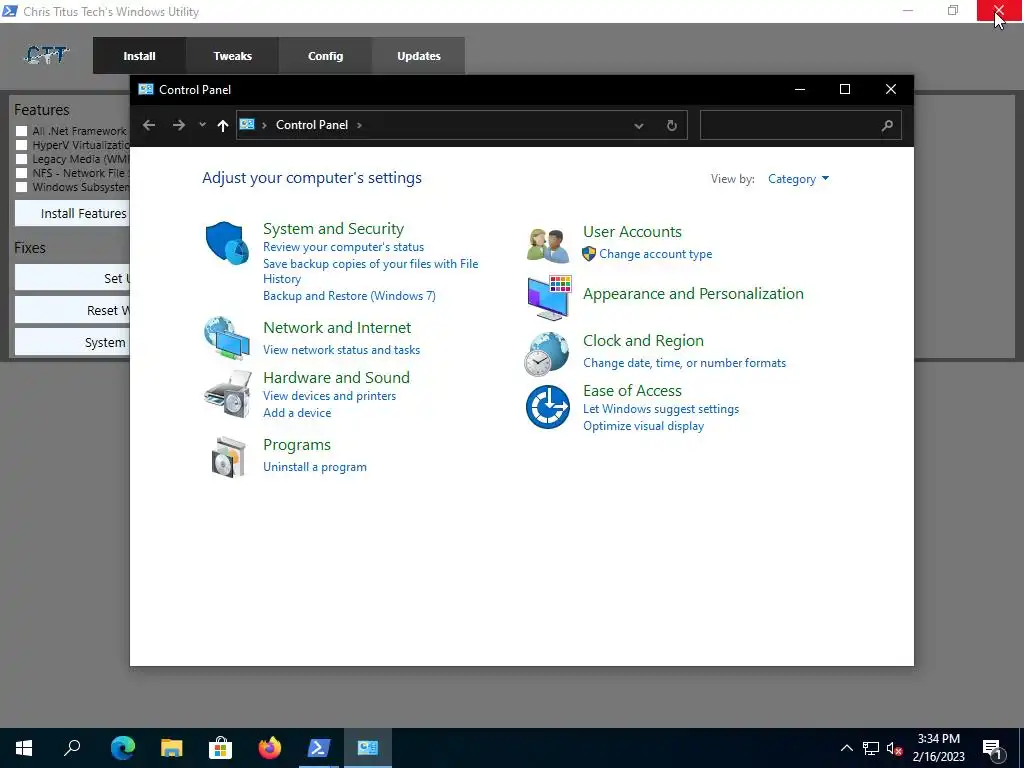This screenshot has height=768, width=1024.
Task: Click Add a device link
Action: [x=297, y=413]
